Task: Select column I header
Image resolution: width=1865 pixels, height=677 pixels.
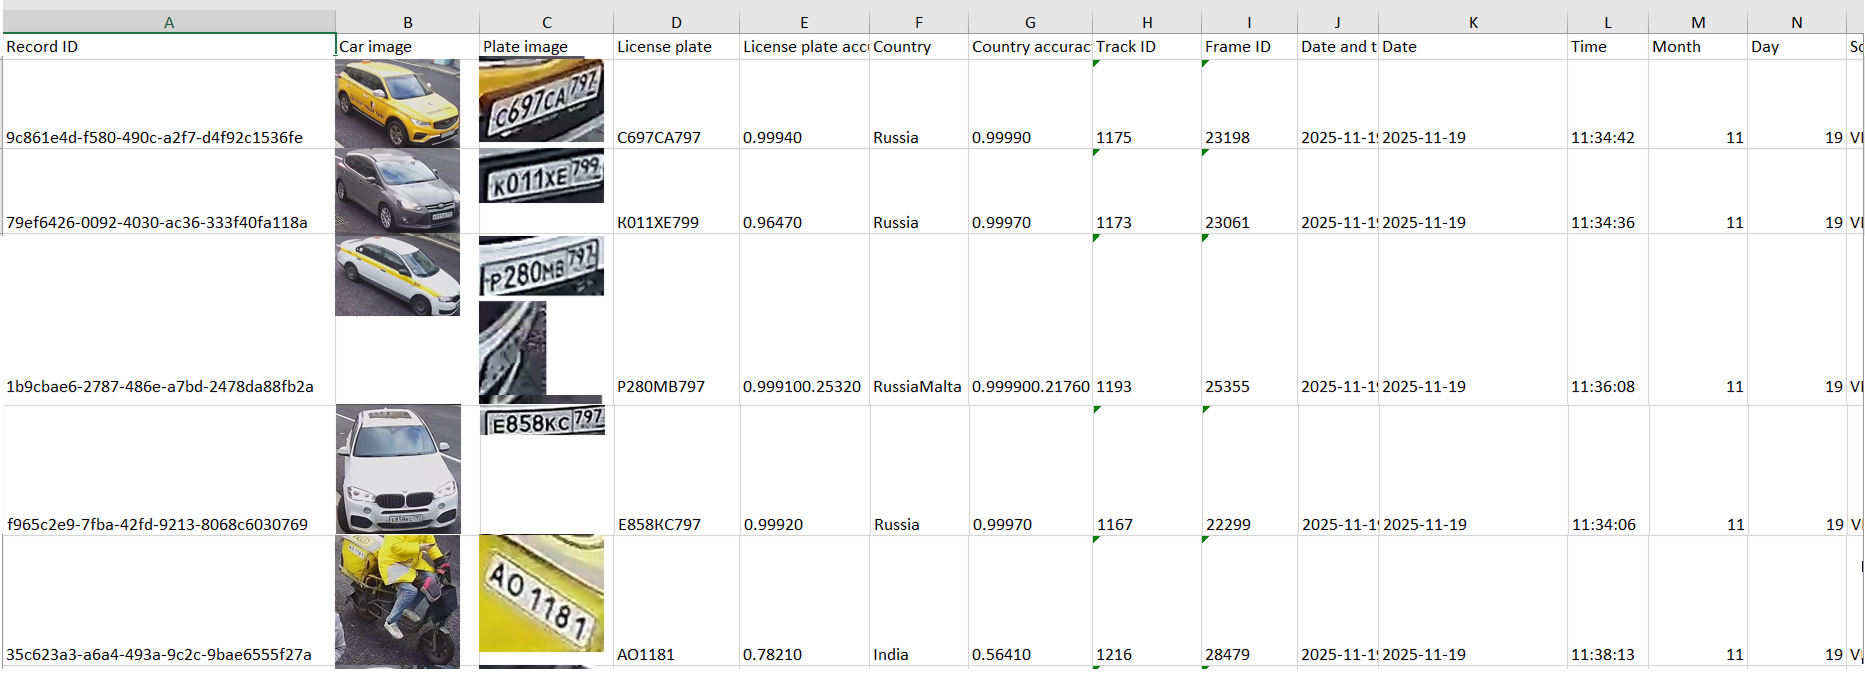Action: point(1249,22)
